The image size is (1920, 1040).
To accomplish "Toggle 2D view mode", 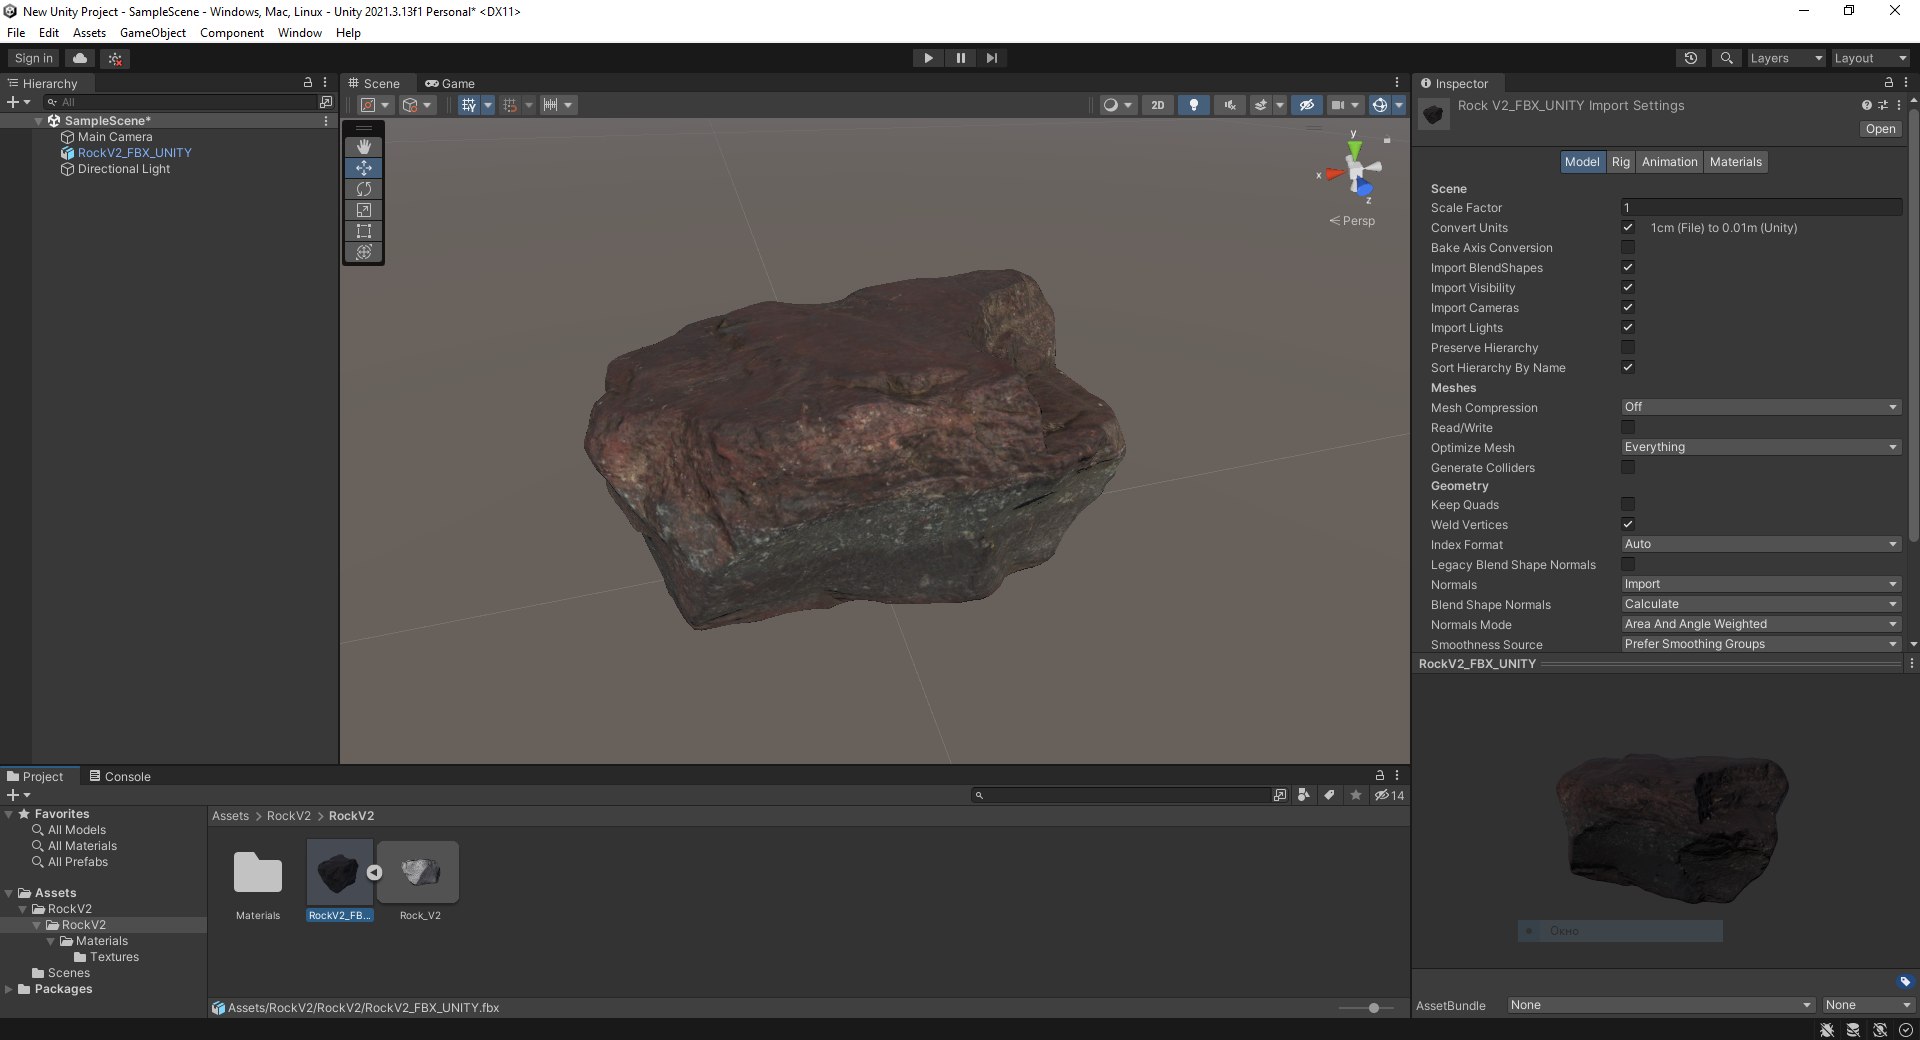I will point(1158,105).
